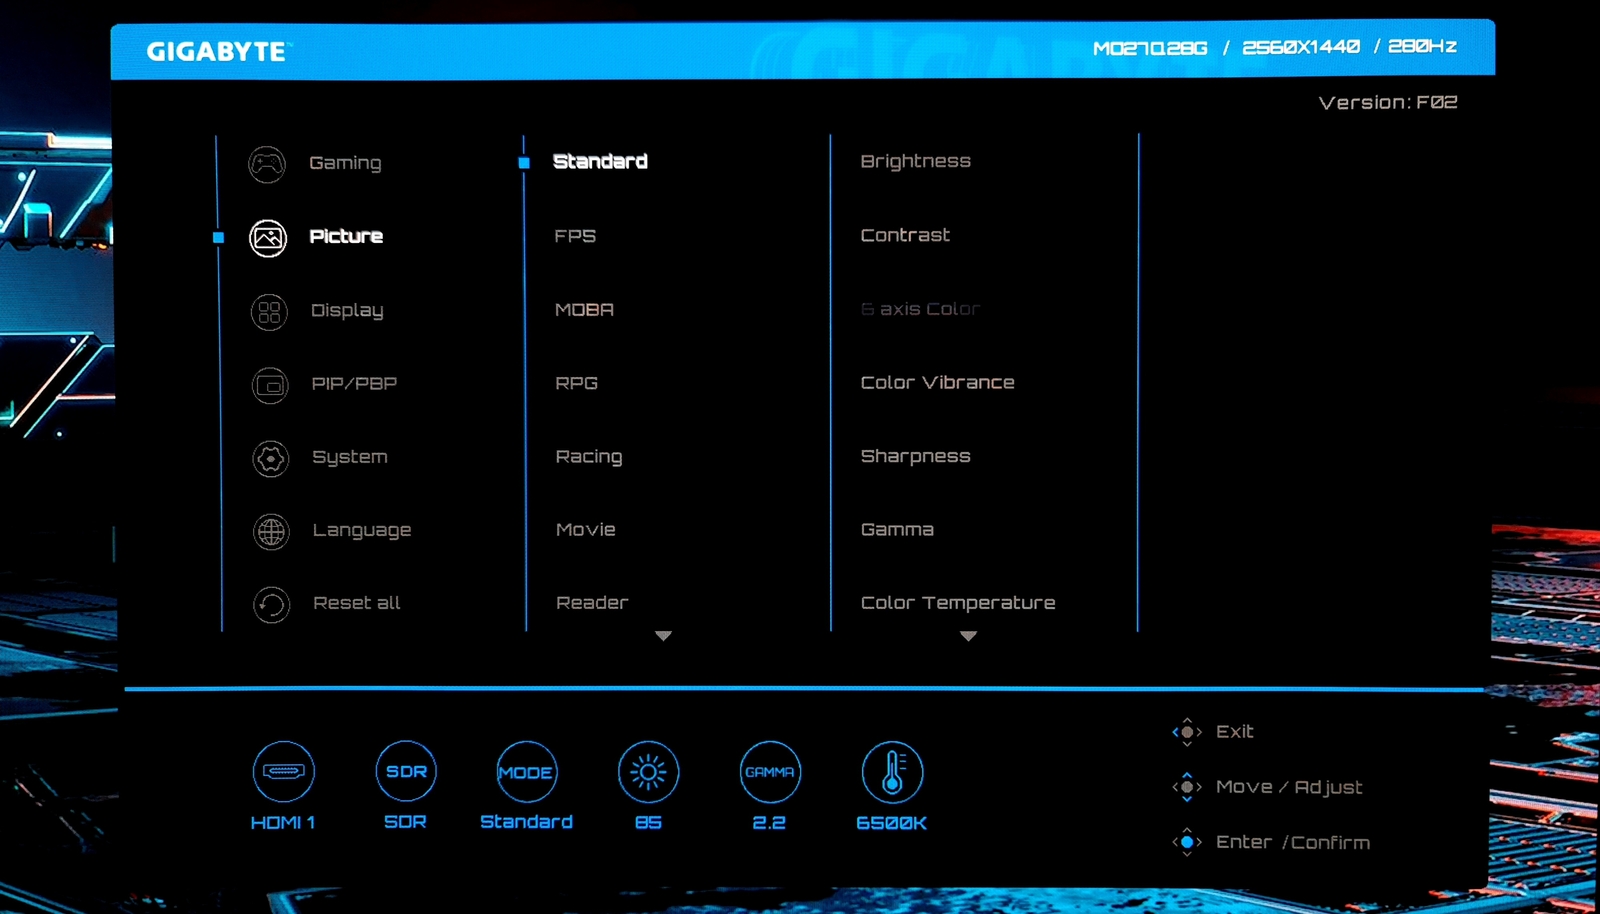Click the Move / Adjust joystick icon

pos(1187,787)
